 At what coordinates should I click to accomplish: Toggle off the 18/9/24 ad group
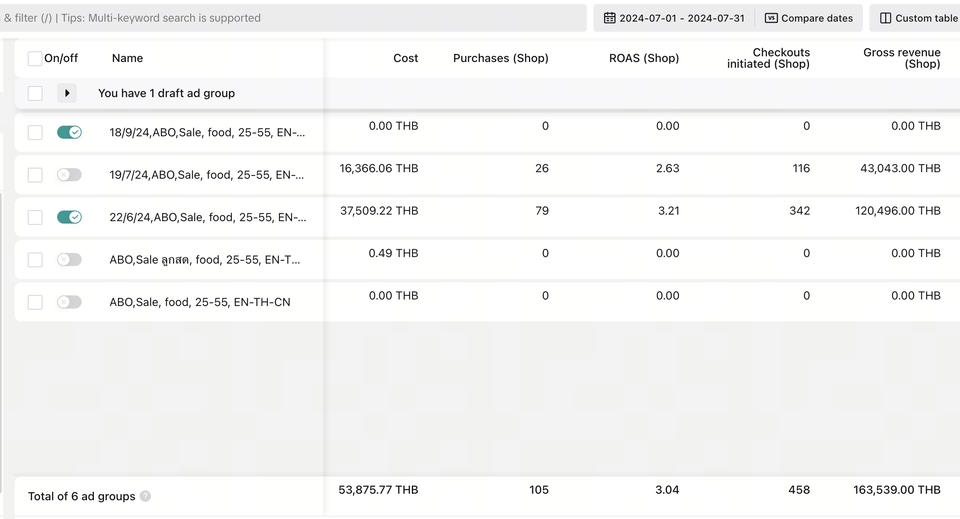pyautogui.click(x=69, y=132)
